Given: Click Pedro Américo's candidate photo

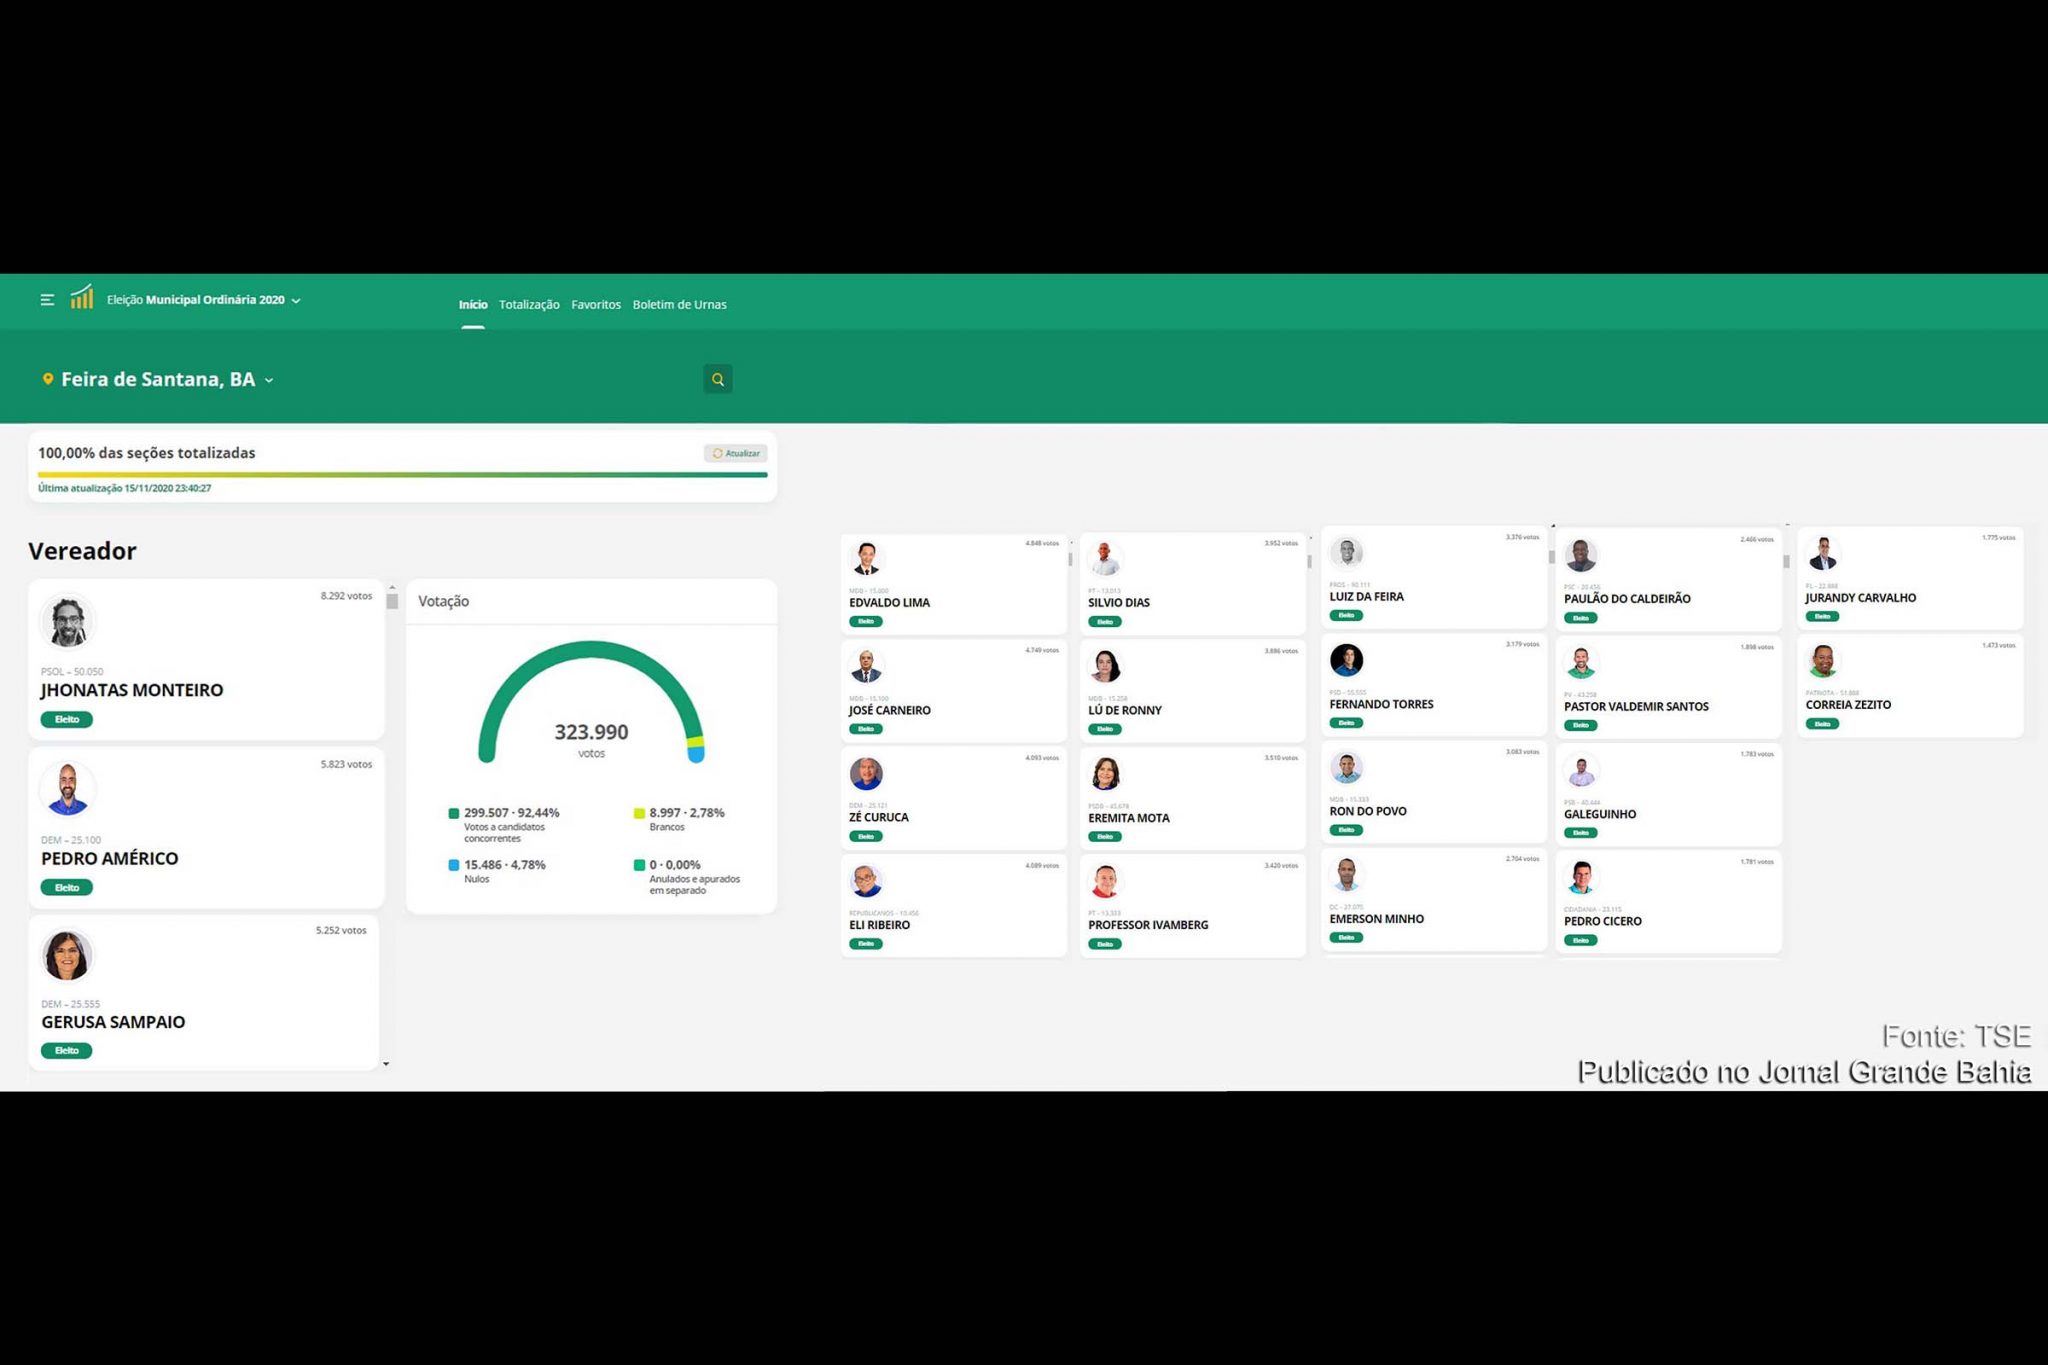Looking at the screenshot, I should pos(67,789).
